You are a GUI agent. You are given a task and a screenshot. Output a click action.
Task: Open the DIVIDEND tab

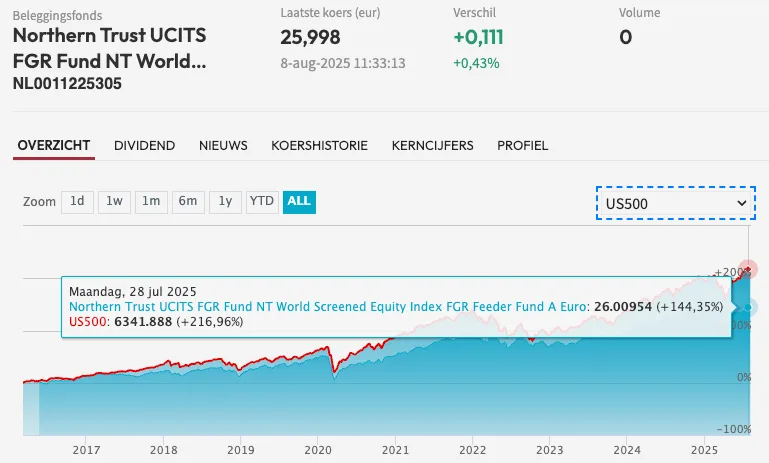(x=145, y=146)
